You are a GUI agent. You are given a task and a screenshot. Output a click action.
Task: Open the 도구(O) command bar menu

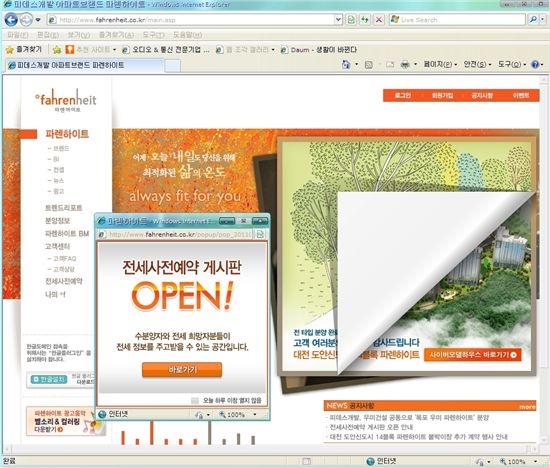[x=512, y=65]
